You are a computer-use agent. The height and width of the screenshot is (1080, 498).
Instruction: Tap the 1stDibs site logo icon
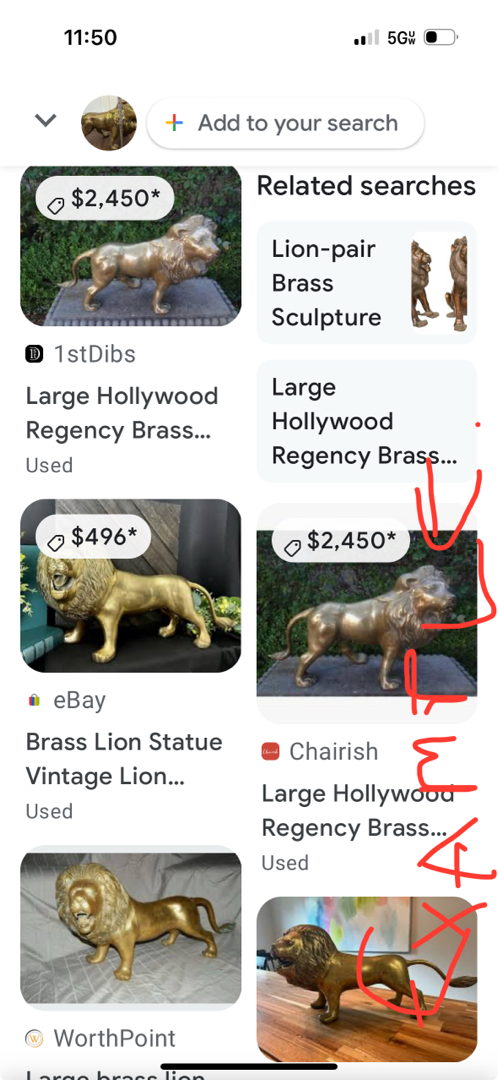coord(34,355)
